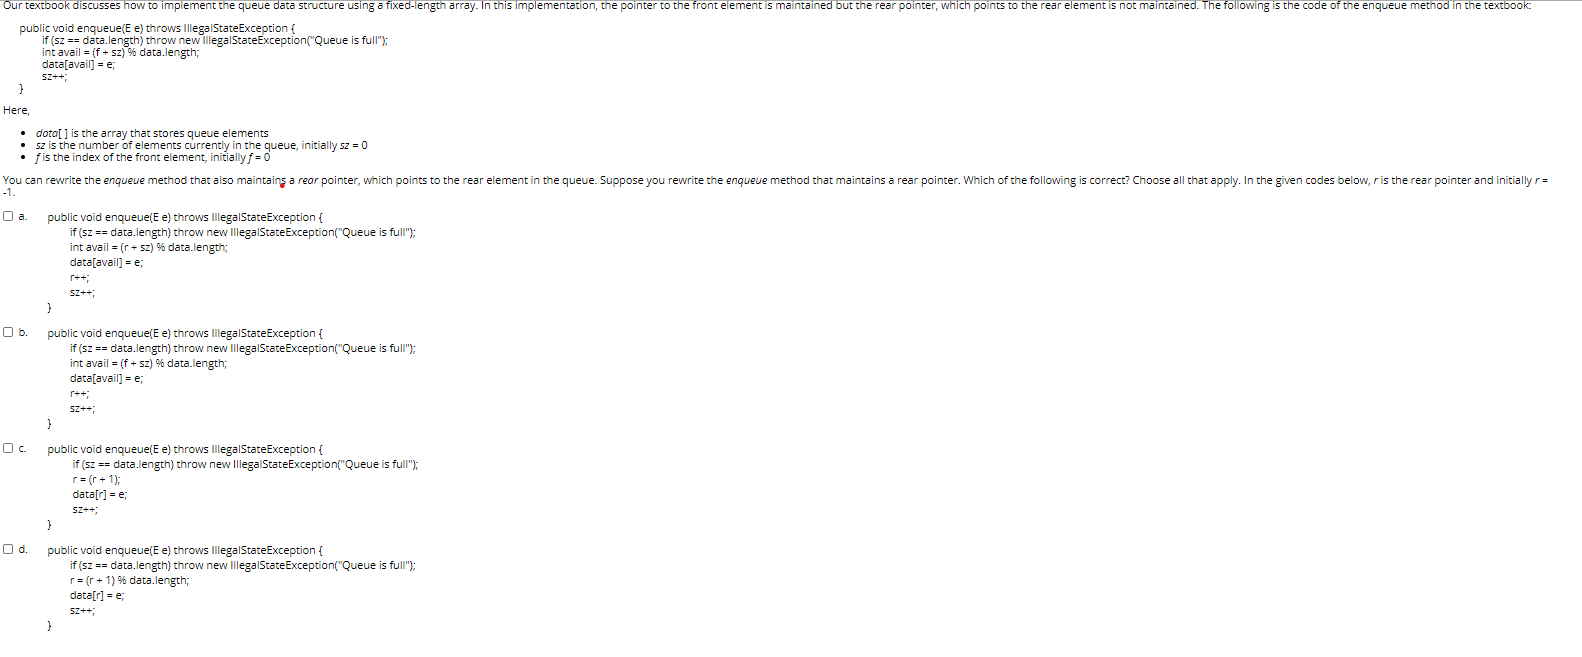This screenshot has height=657, width=1582.
Task: Click the "r++;" line in option b
Action: (x=79, y=393)
